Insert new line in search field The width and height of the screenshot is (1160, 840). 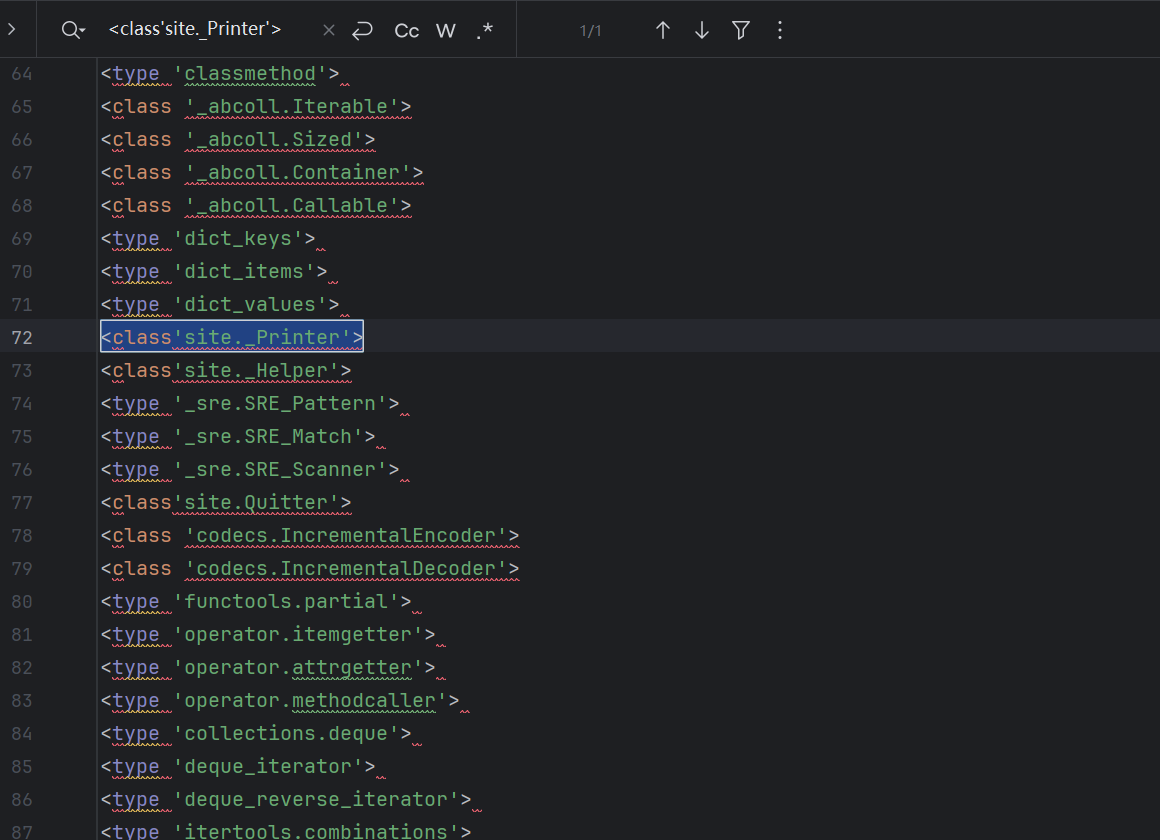tap(362, 30)
